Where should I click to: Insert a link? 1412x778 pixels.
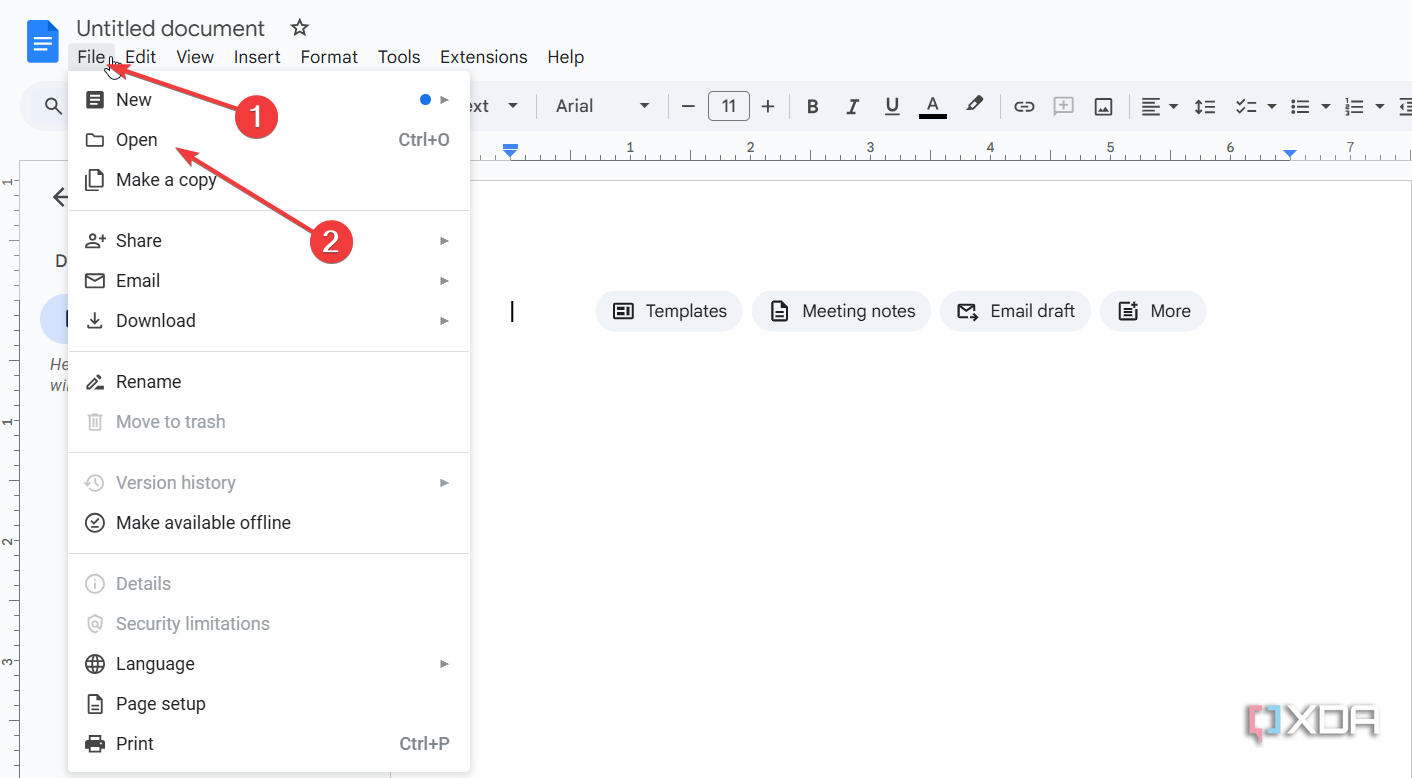pos(1024,106)
